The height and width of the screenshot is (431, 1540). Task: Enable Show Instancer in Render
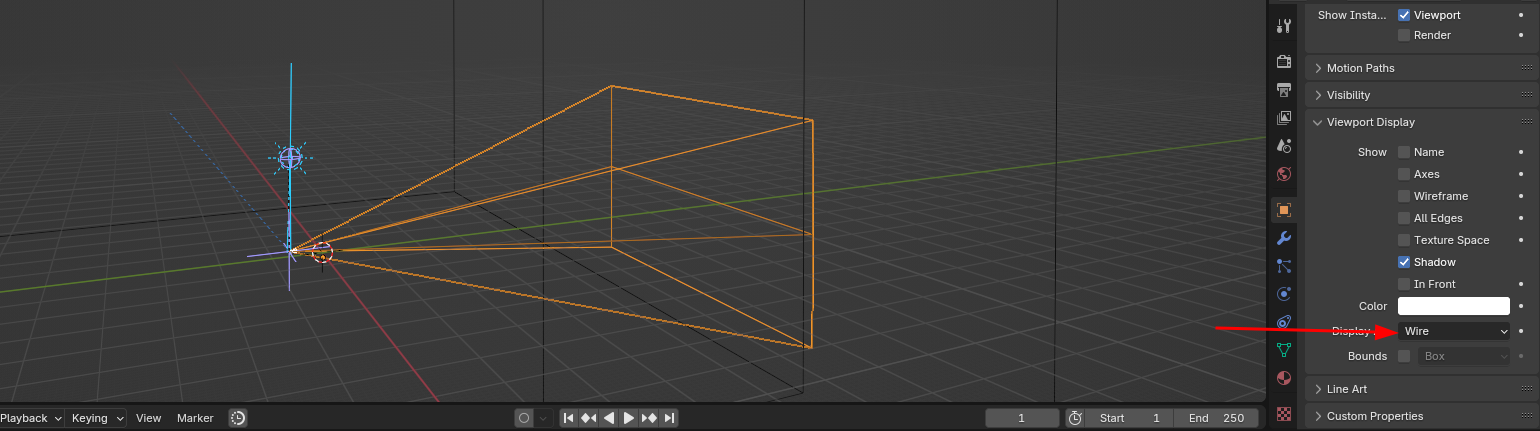point(1404,35)
